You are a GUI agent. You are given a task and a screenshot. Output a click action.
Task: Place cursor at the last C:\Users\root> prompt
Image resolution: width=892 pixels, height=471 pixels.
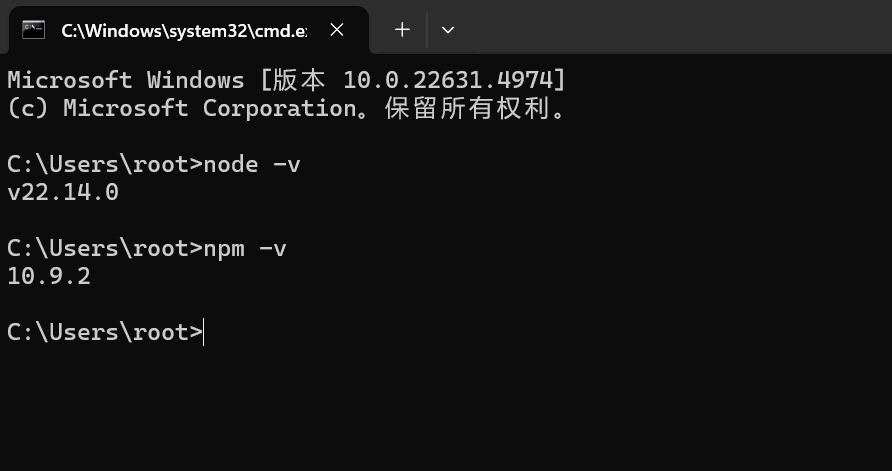tap(204, 333)
